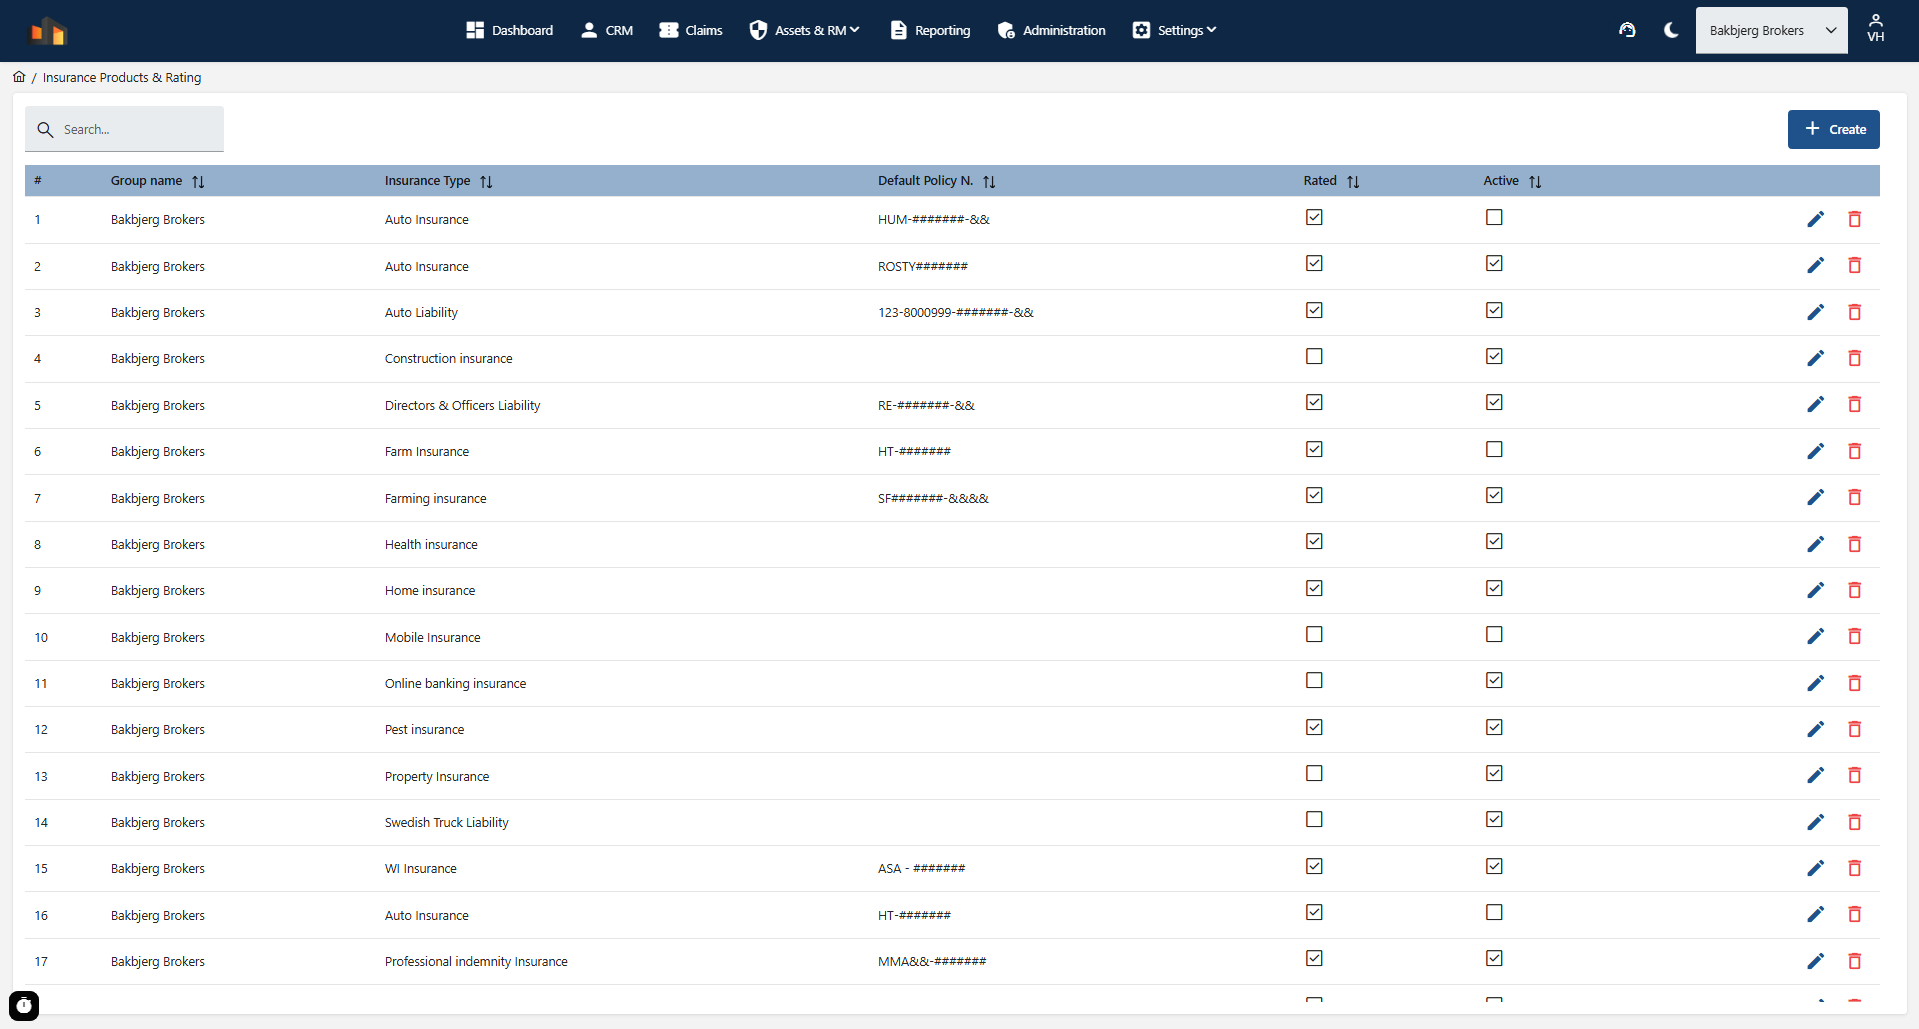Edit the Farm Insurance row
1919x1029 pixels.
[x=1815, y=451]
